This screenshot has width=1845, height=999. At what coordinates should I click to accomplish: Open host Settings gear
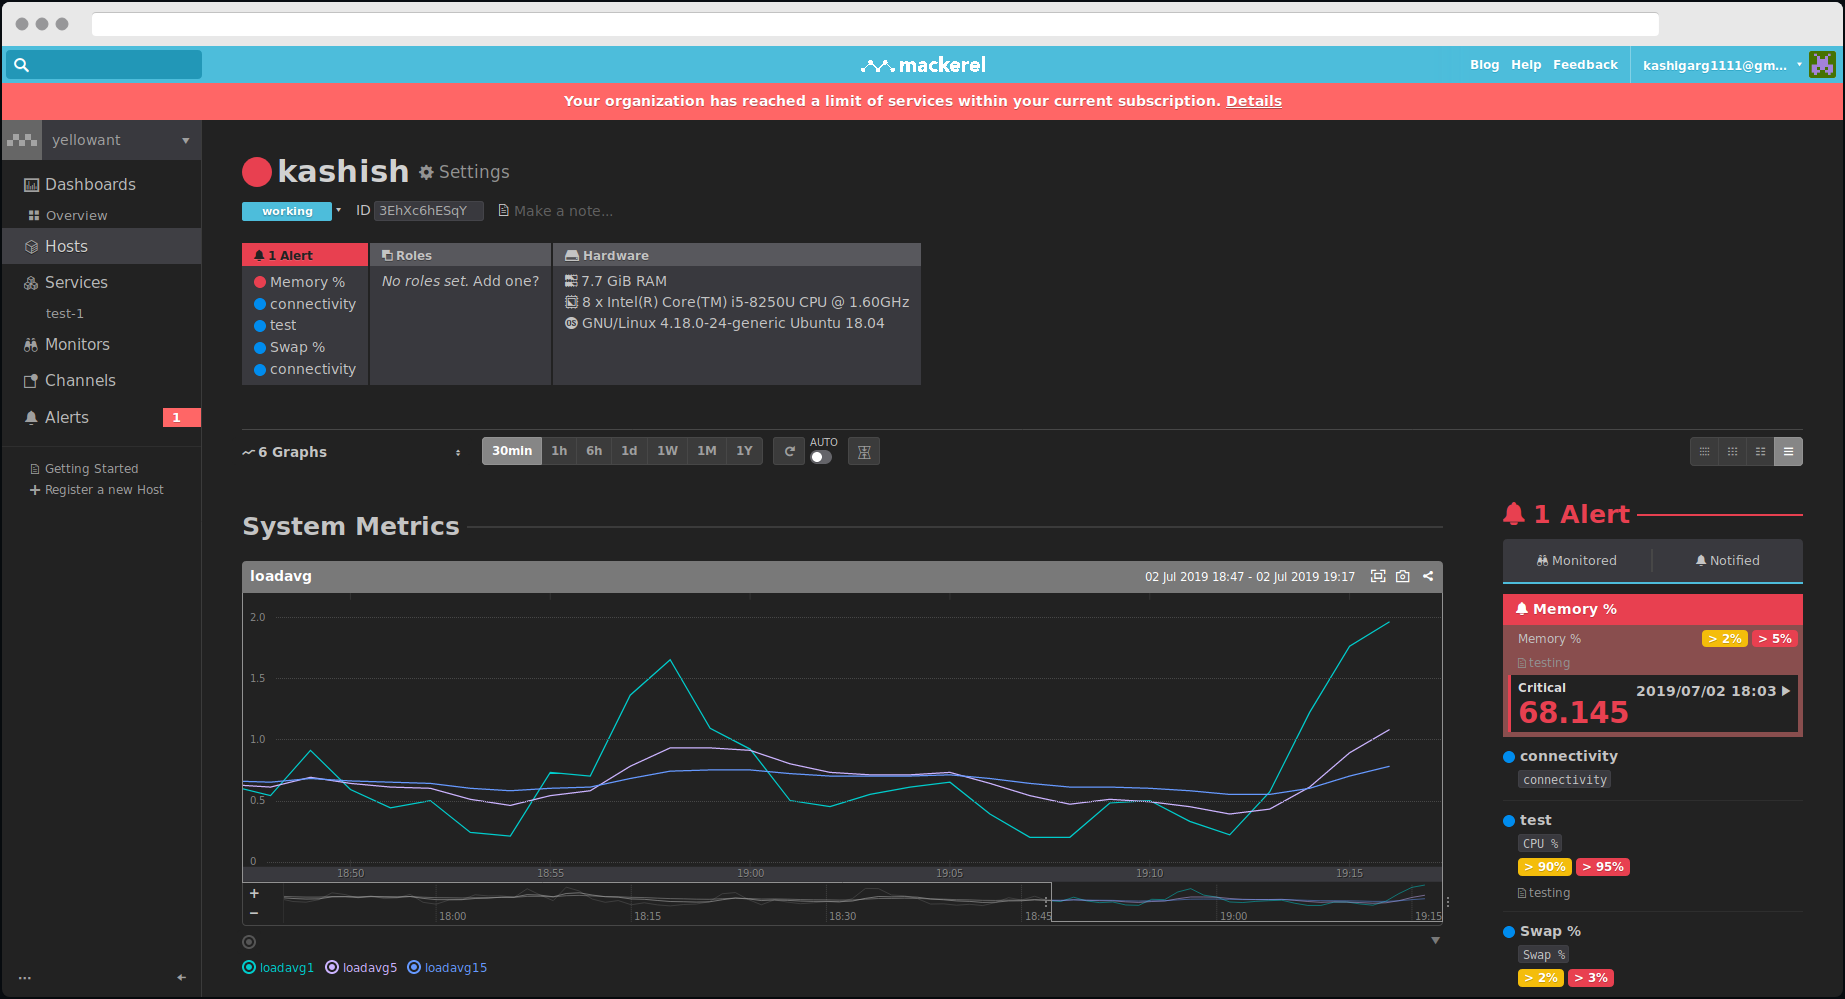pos(464,172)
